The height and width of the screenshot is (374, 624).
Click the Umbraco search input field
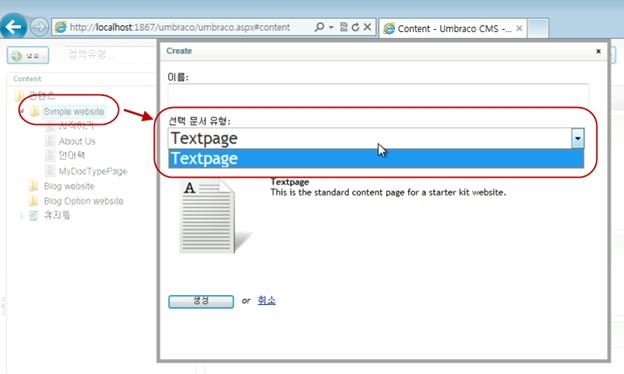111,55
